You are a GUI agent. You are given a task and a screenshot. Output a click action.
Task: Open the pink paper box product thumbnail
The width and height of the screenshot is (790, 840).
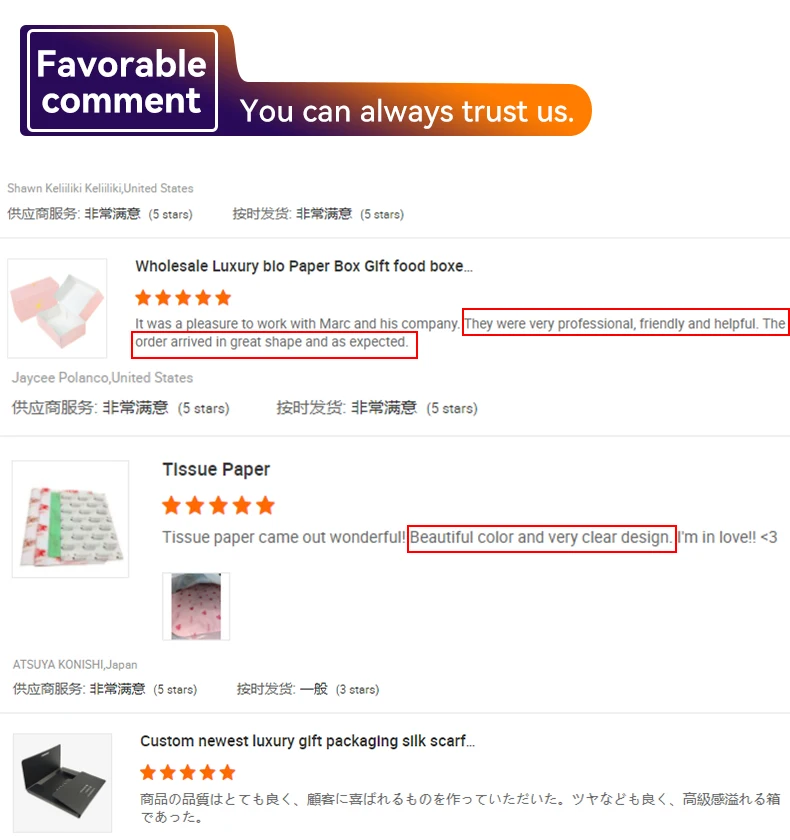[57, 308]
